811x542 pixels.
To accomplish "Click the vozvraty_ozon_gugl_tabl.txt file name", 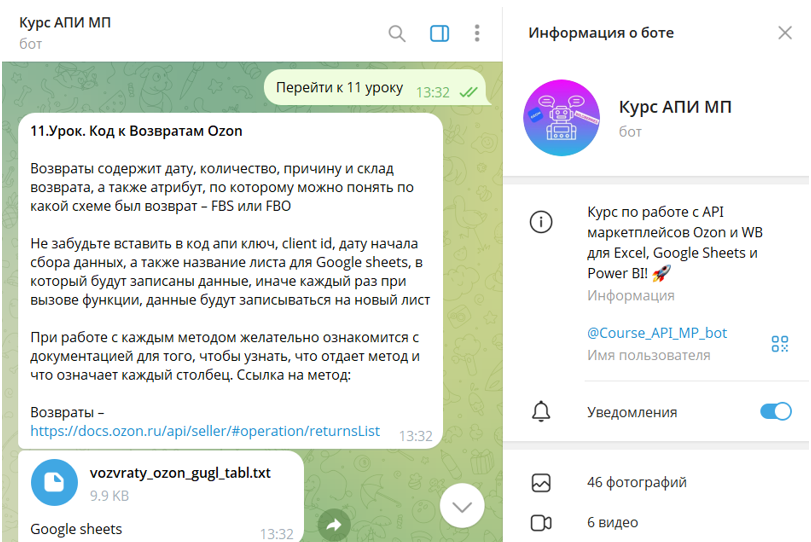I will click(x=180, y=473).
